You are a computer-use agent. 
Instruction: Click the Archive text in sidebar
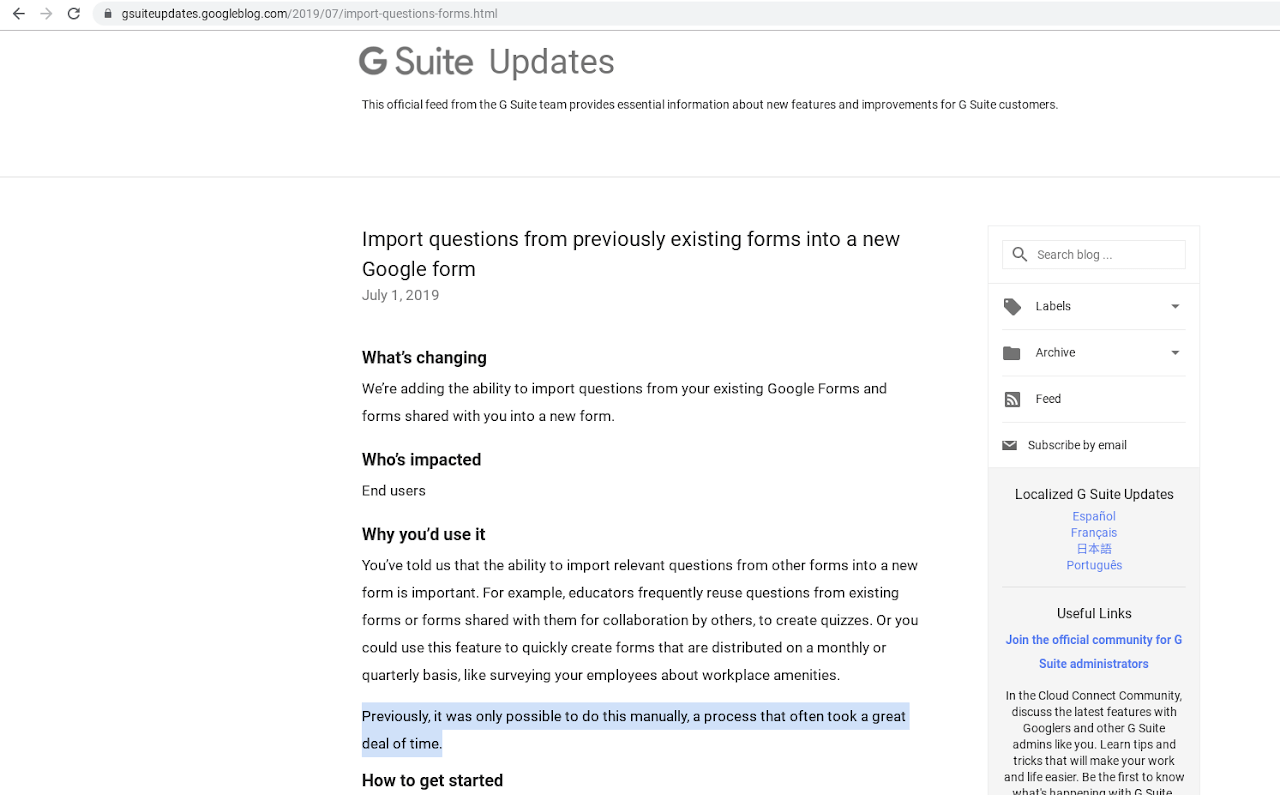(x=1055, y=353)
